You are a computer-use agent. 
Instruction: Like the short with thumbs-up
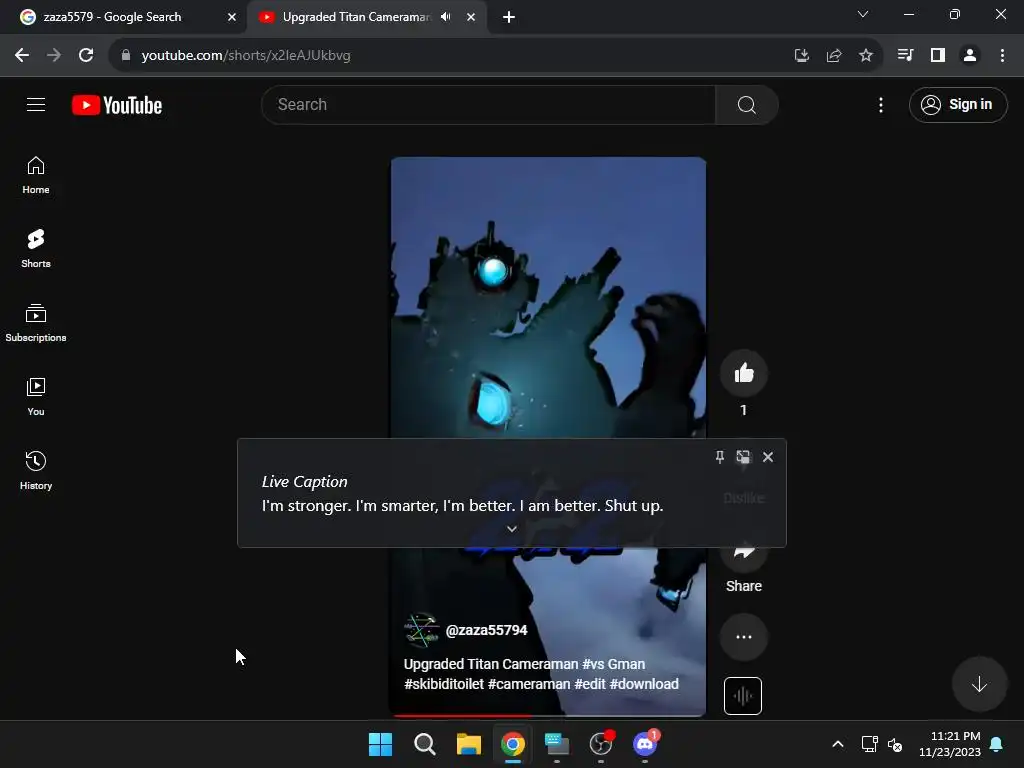743,373
